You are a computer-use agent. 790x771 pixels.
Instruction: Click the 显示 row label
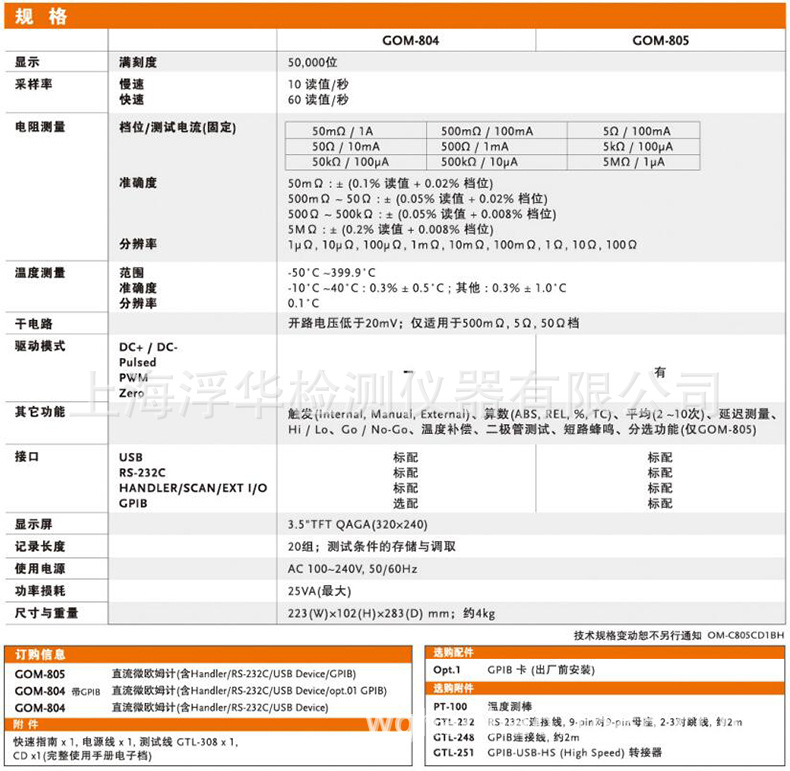(x=27, y=62)
